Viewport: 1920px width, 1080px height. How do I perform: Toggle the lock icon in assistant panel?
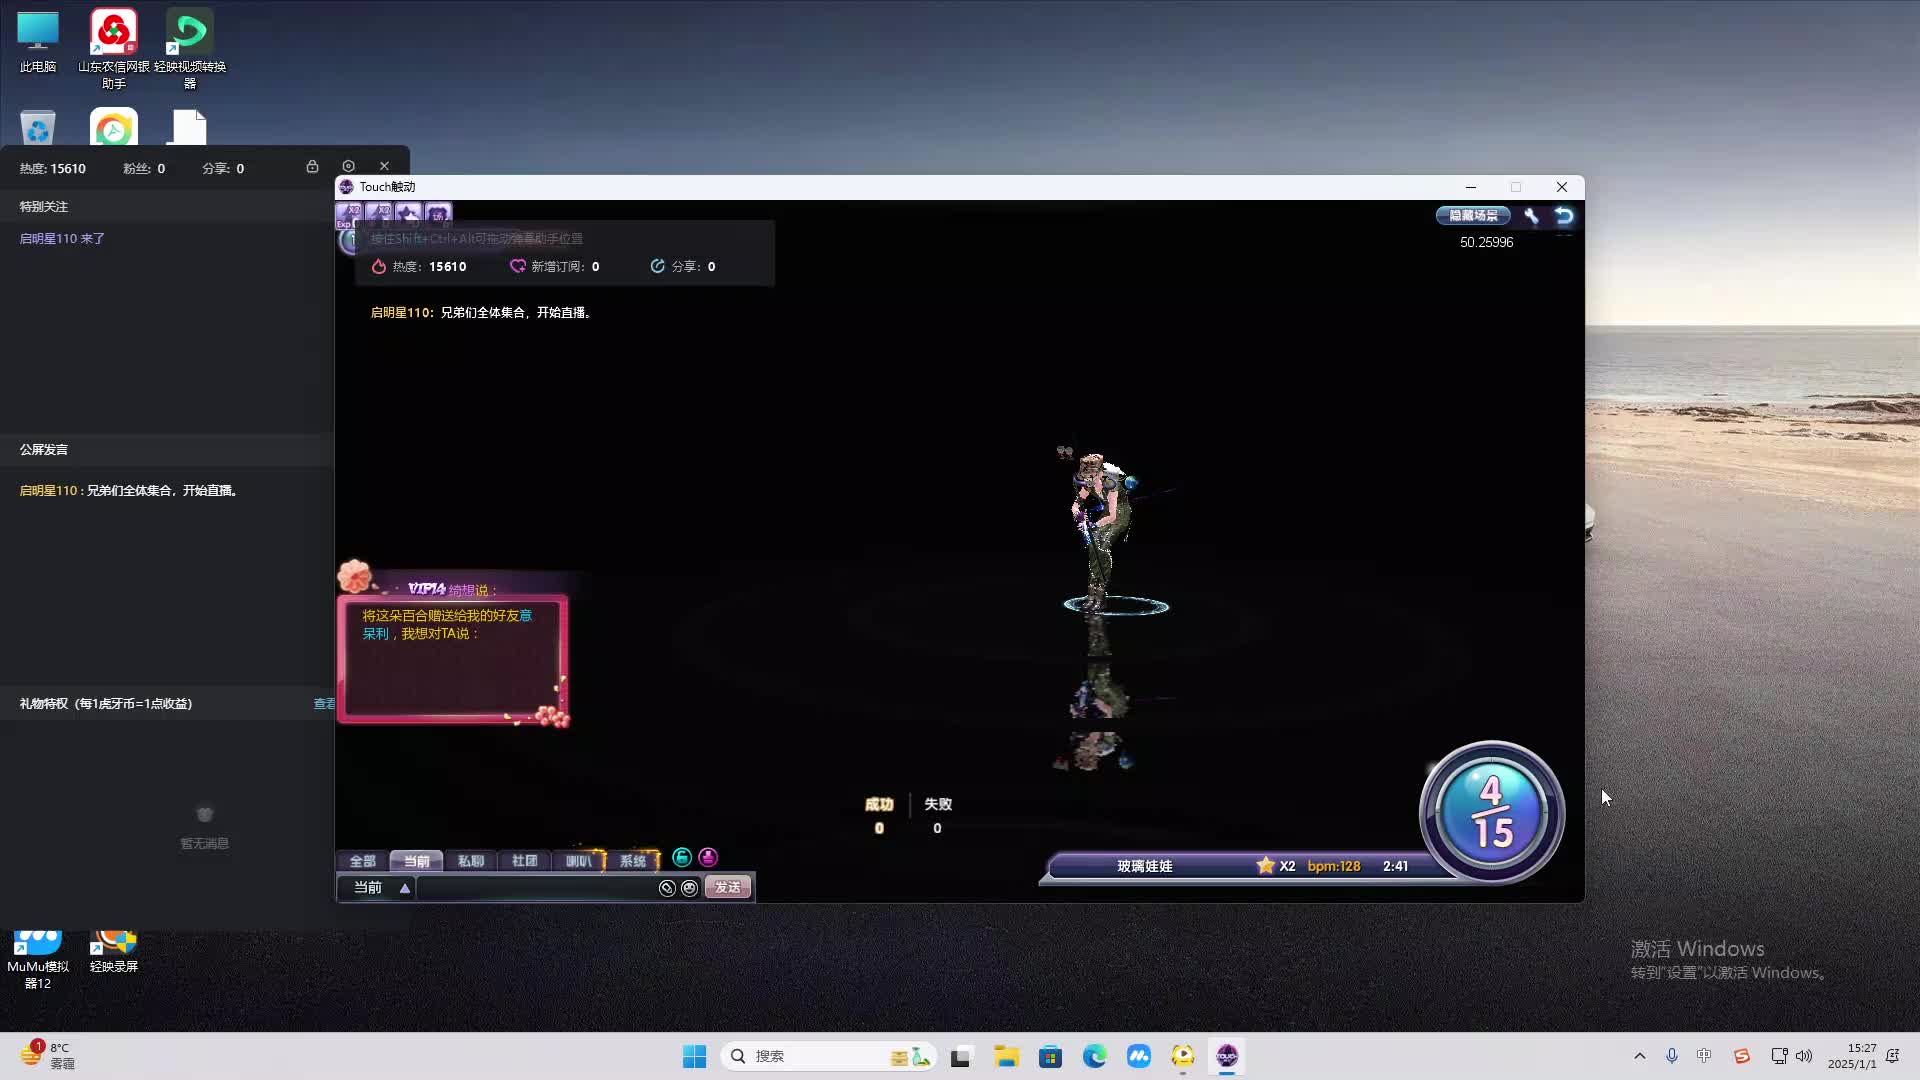312,166
